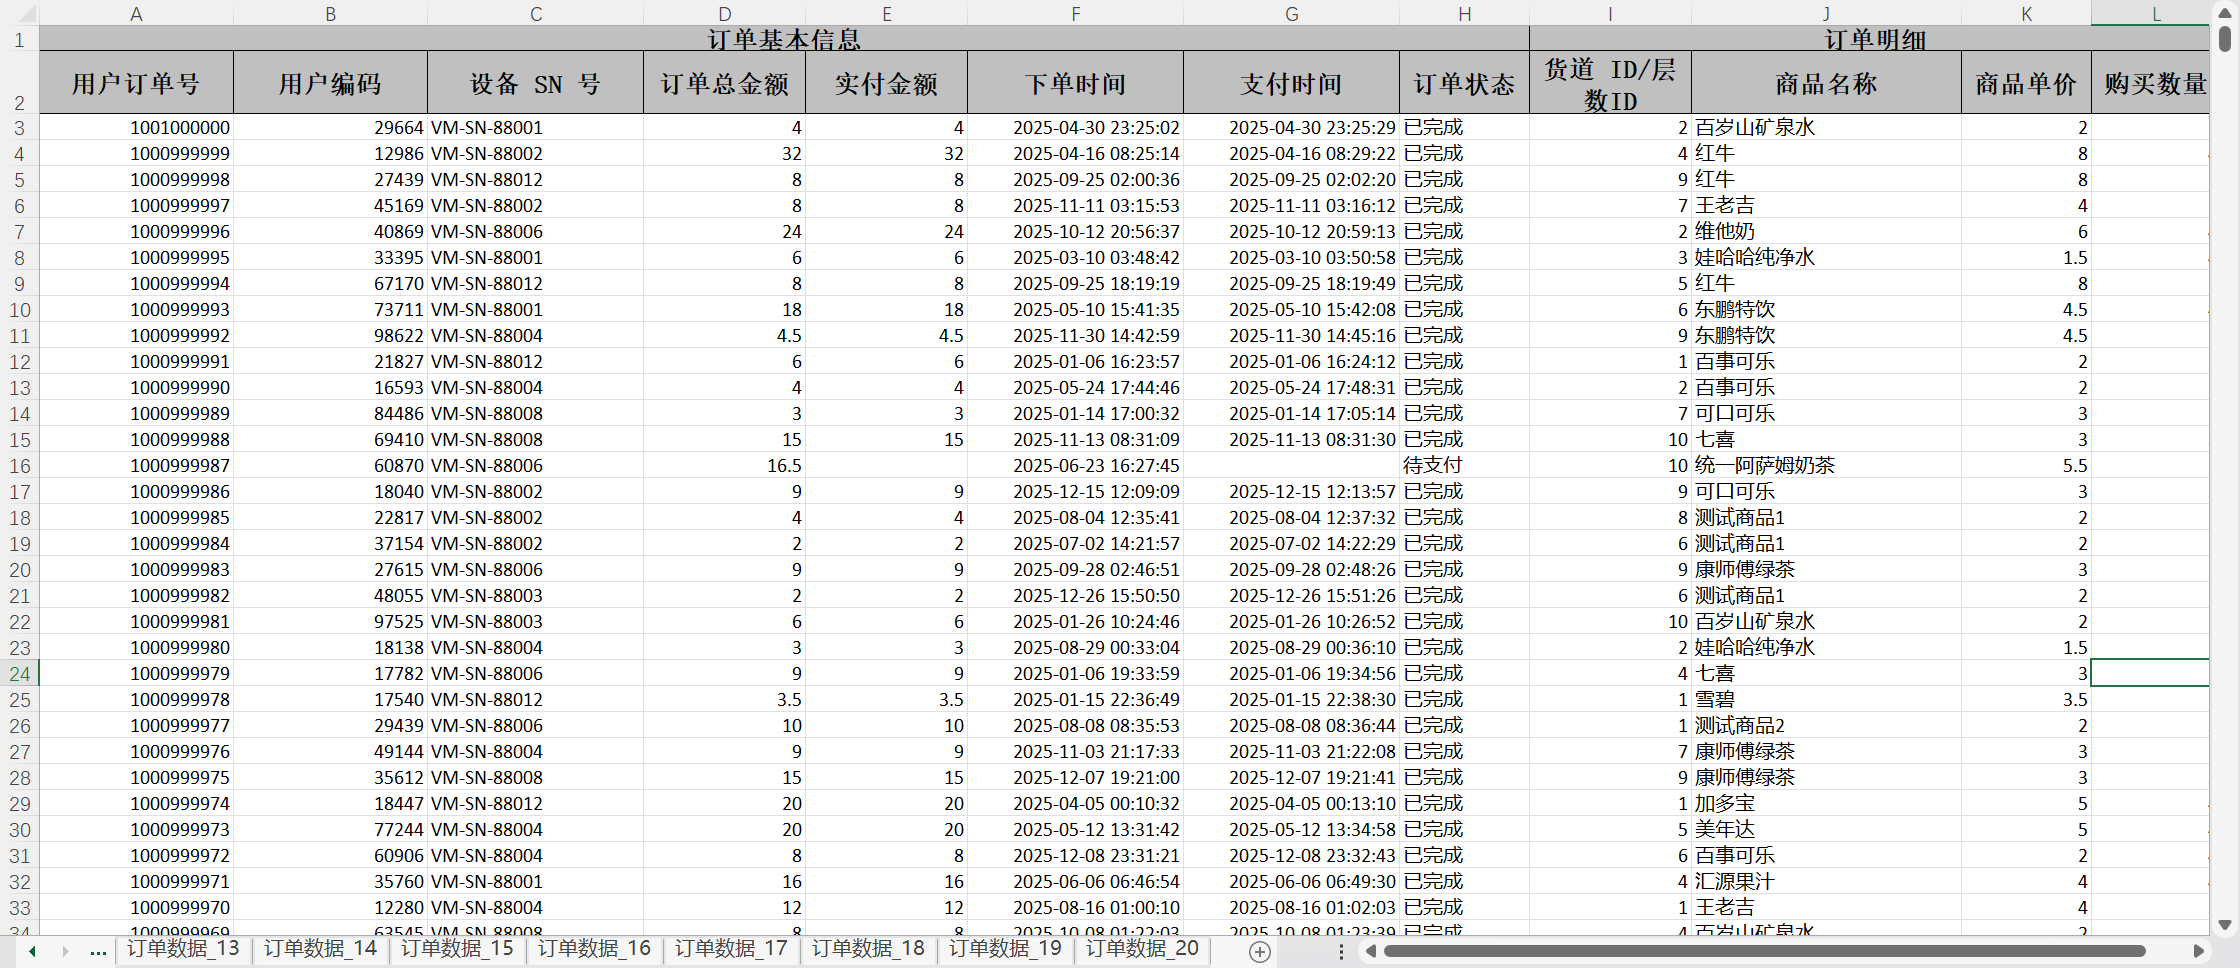Select sheet tab 订单数据_18
The height and width of the screenshot is (968, 2240).
tap(868, 948)
